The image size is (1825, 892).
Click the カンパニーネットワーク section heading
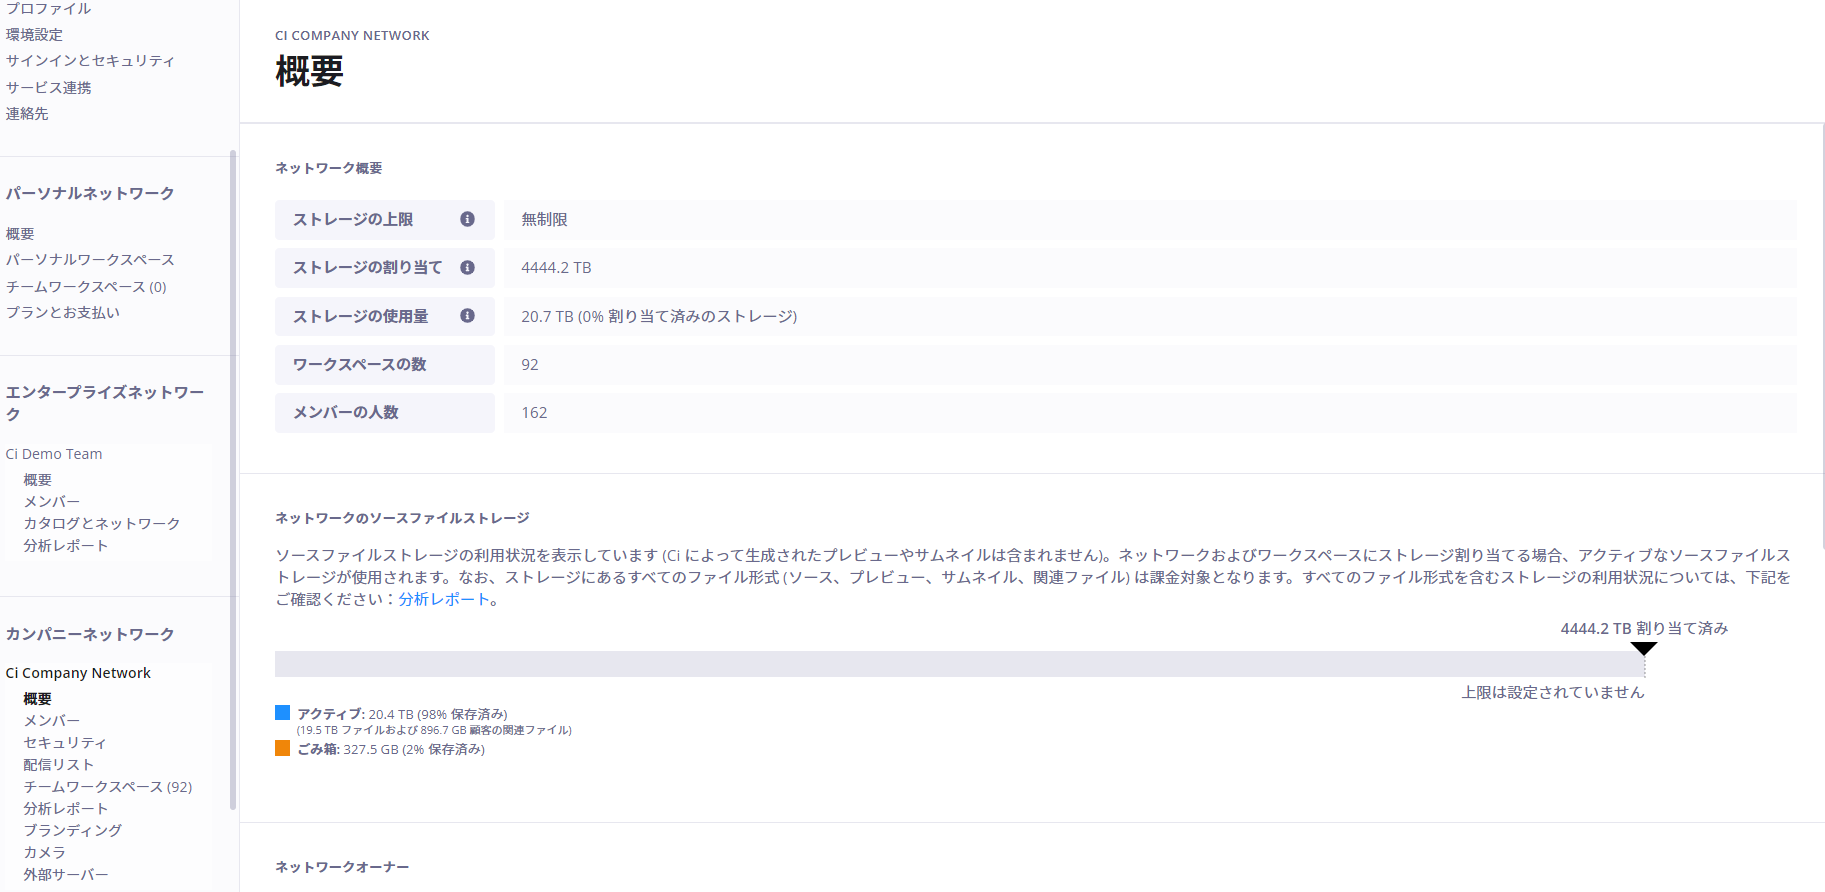point(90,634)
